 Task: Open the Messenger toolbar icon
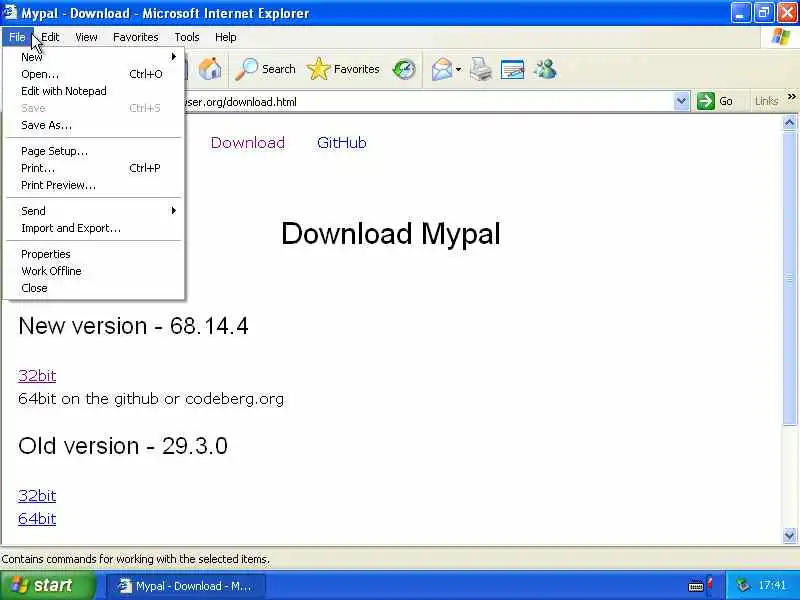point(545,69)
